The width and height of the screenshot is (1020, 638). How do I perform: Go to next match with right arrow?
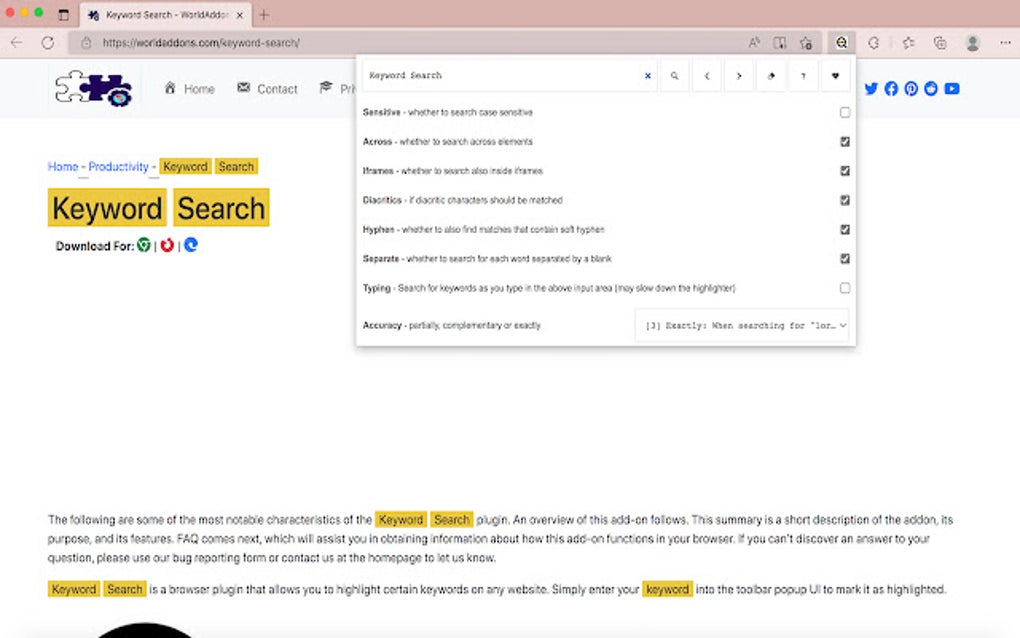coord(739,75)
